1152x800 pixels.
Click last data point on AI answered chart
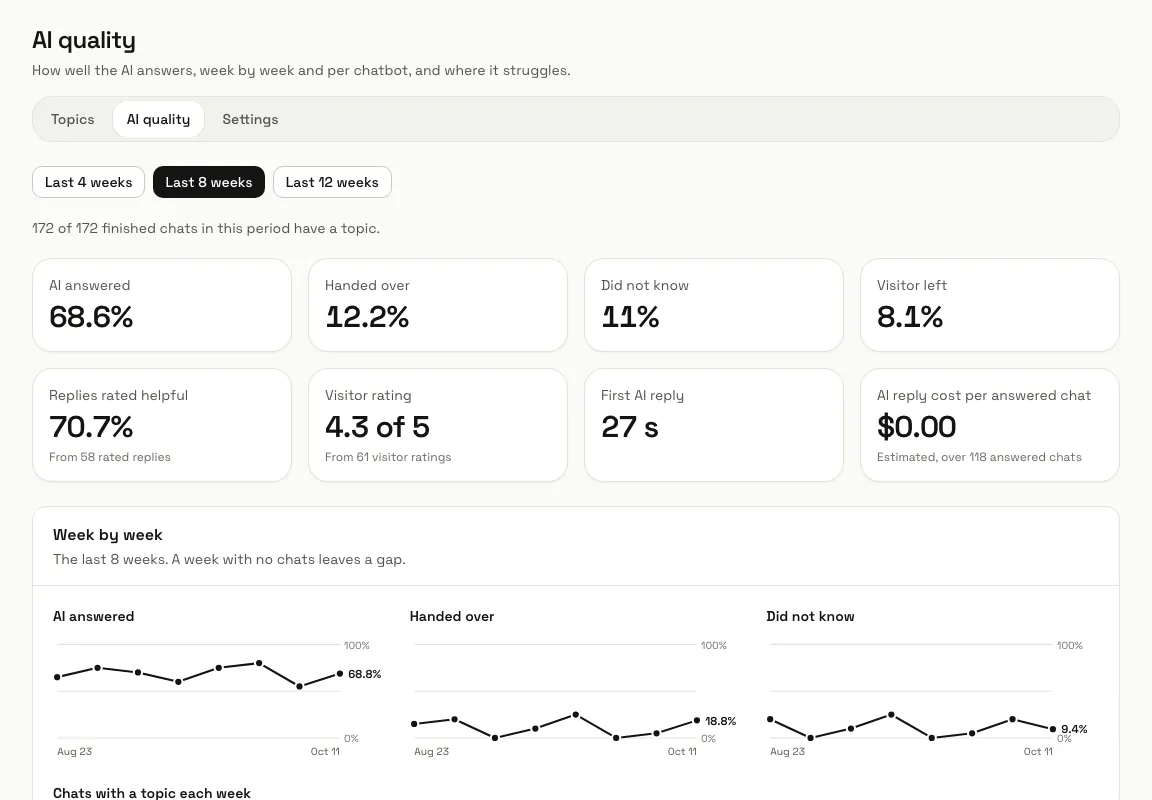tap(339, 674)
